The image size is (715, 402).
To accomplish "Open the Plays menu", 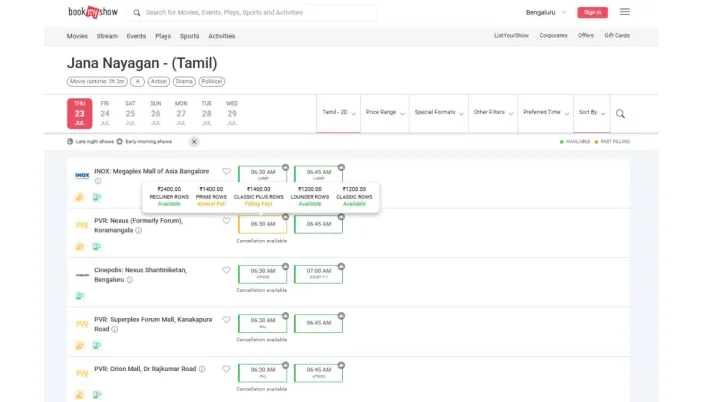I will click(x=163, y=36).
